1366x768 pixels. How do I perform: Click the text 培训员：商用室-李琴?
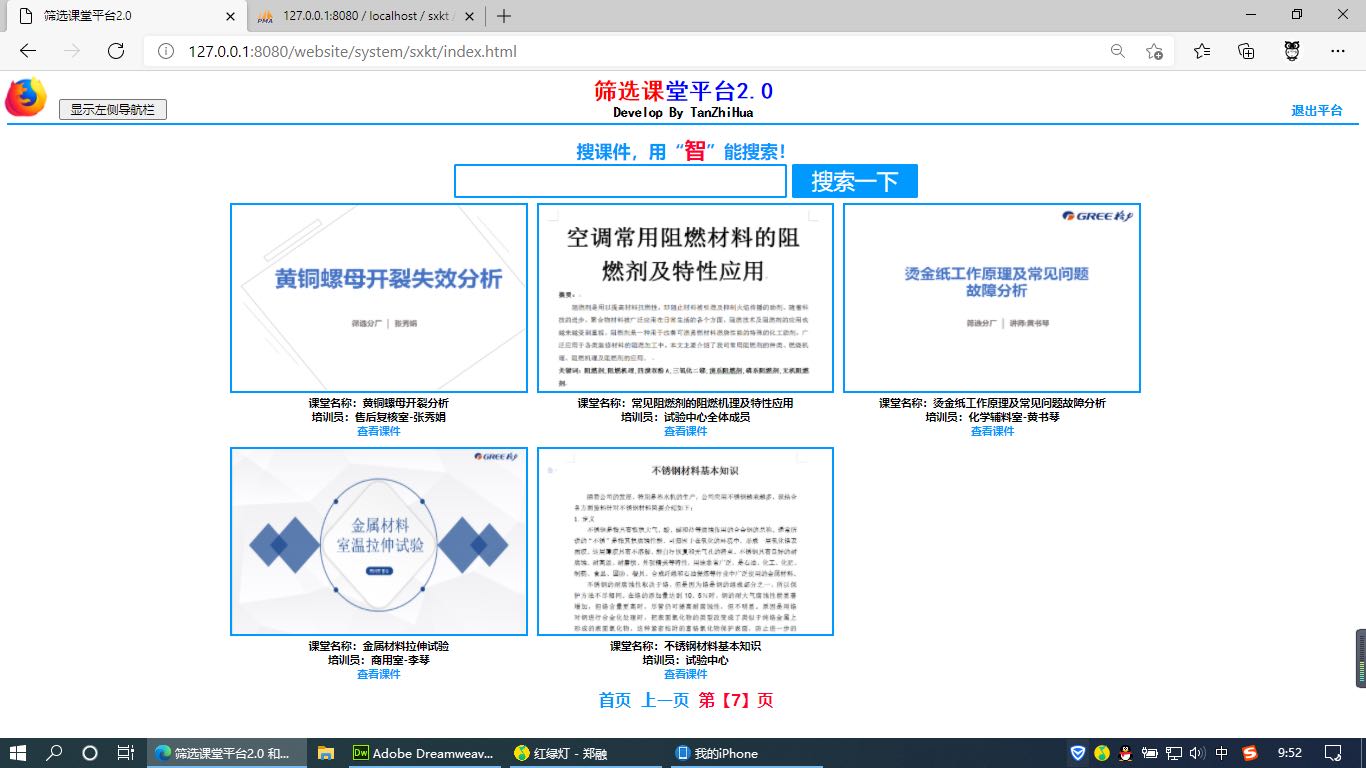379,660
